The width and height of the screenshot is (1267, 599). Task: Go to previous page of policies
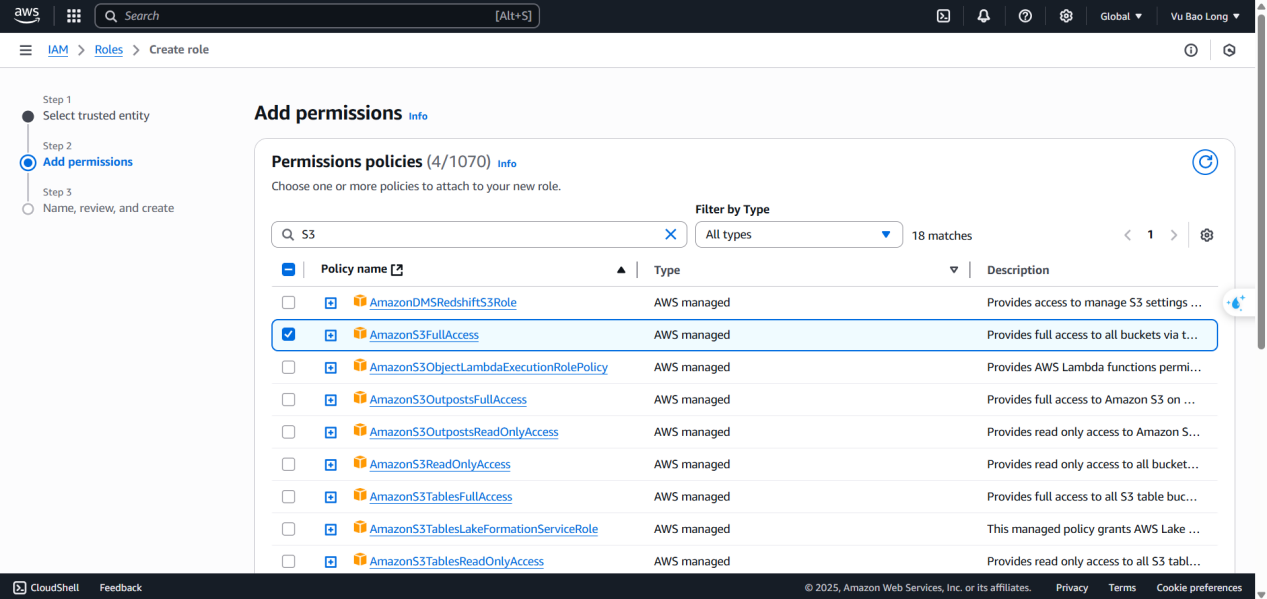click(x=1128, y=235)
